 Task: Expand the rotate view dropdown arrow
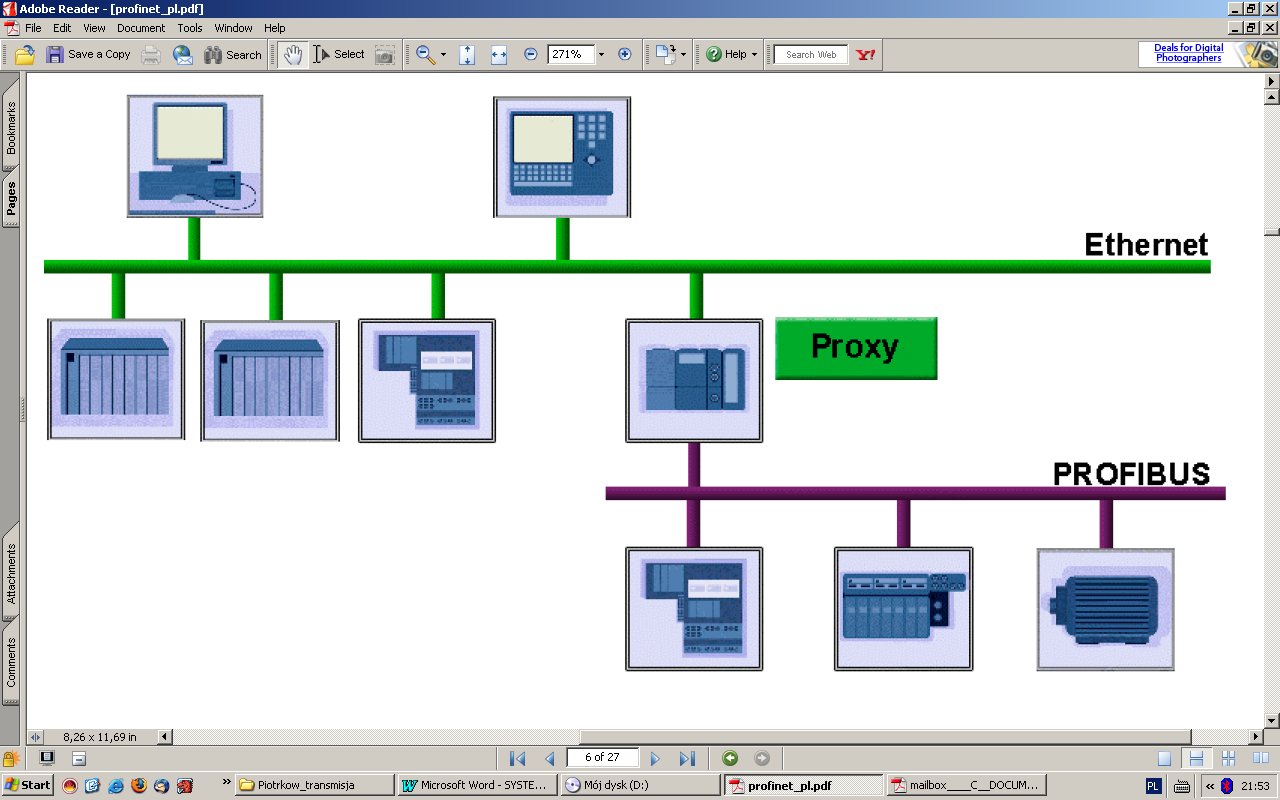click(x=684, y=55)
